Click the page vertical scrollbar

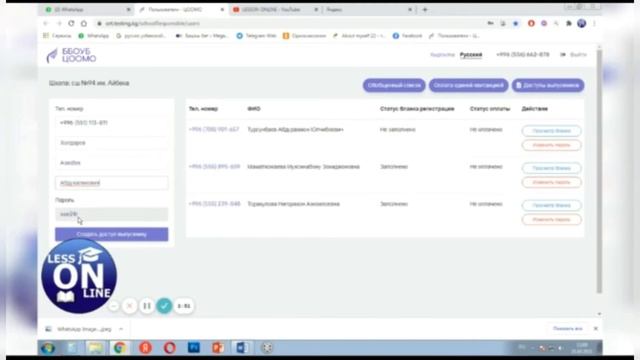[599, 171]
